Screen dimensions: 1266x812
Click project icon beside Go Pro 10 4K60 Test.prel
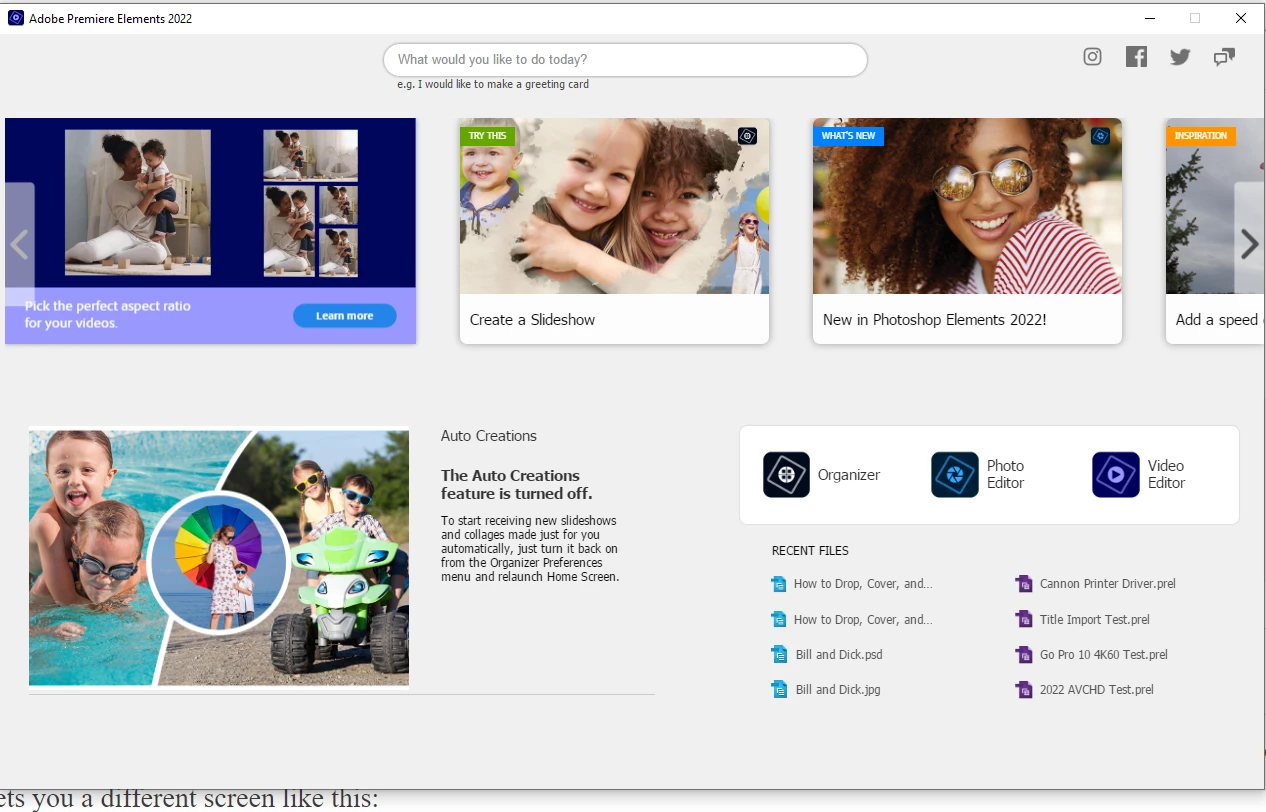(x=1023, y=655)
